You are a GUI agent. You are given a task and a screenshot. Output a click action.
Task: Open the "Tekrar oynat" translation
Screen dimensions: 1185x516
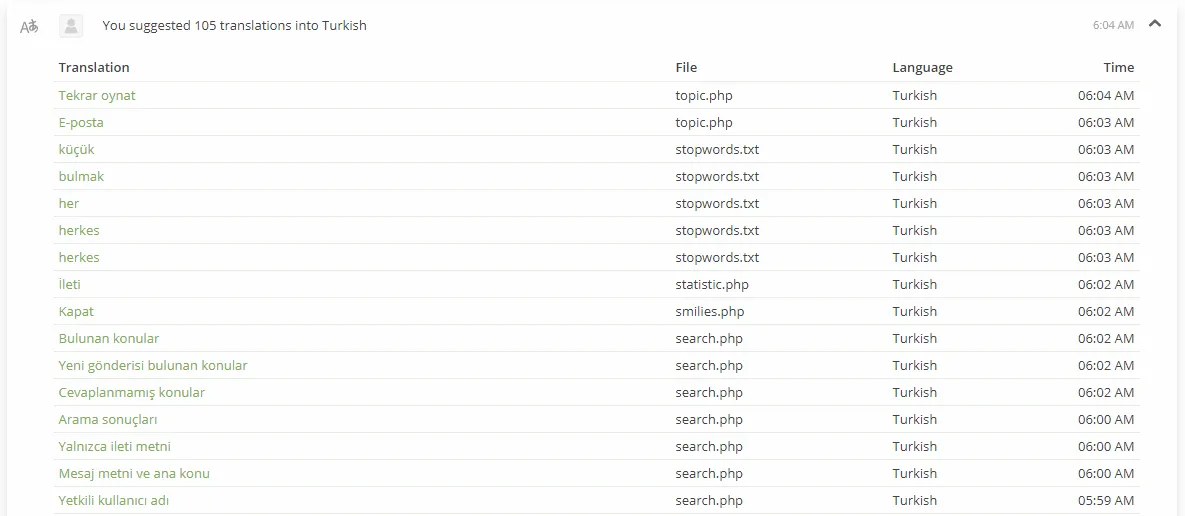tap(97, 95)
